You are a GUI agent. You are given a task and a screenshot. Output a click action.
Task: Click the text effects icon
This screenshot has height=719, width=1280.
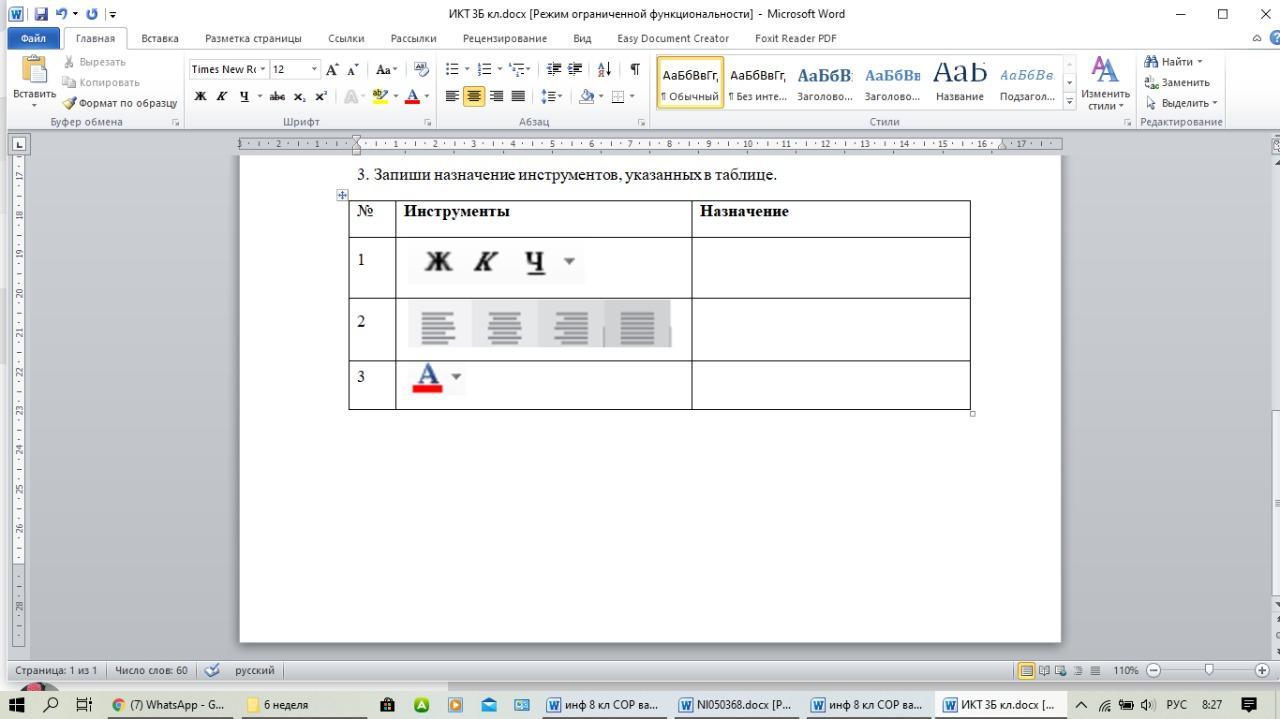click(x=350, y=97)
